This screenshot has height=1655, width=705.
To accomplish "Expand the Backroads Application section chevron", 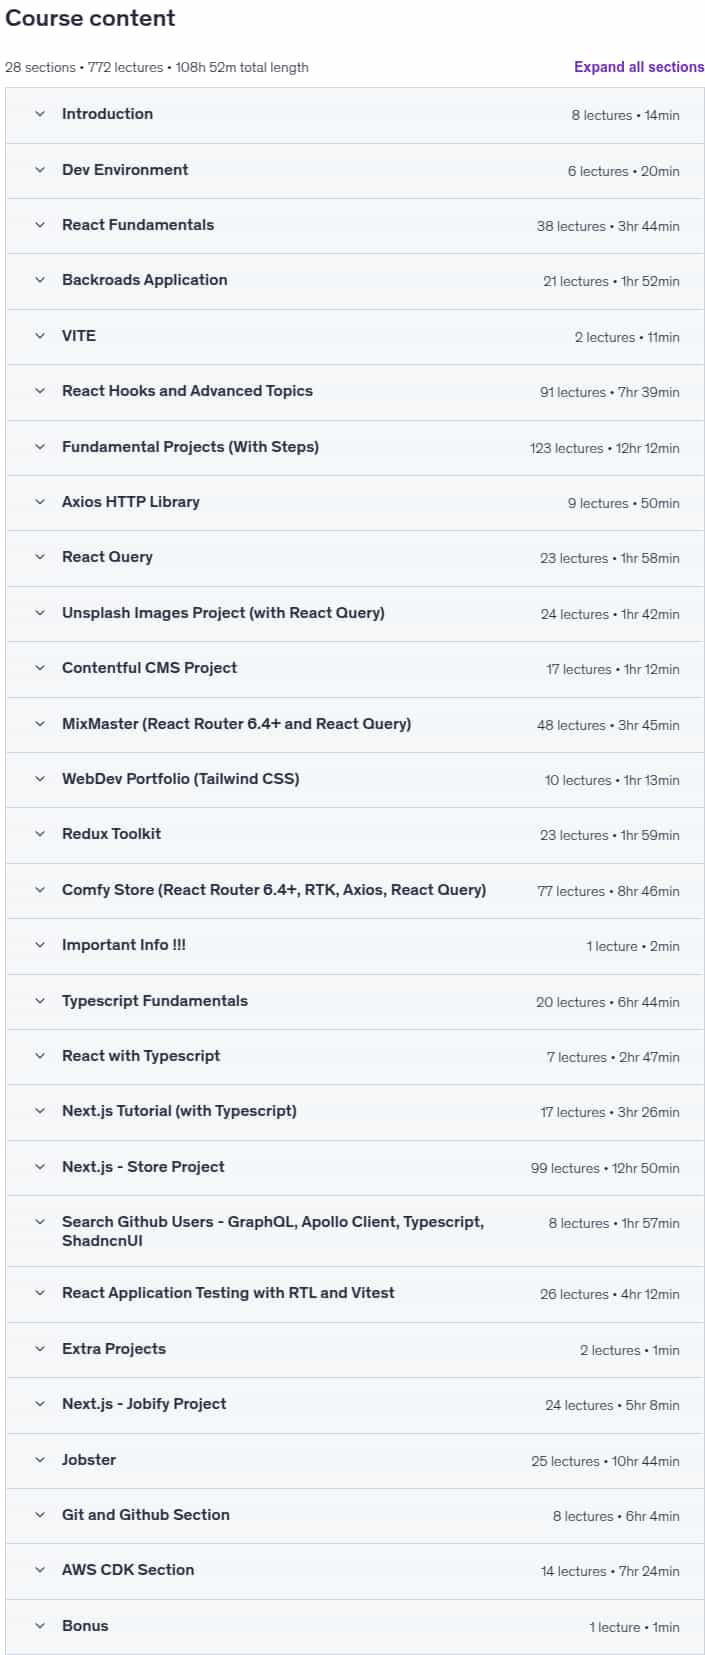I will (x=40, y=280).
